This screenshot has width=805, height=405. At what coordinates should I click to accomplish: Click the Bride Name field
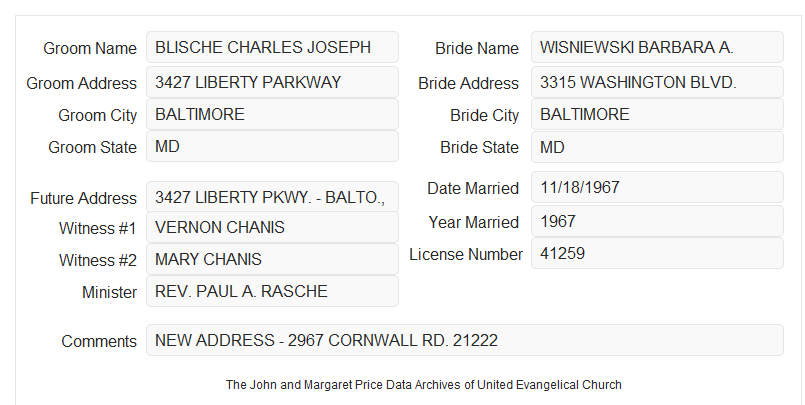tap(657, 47)
